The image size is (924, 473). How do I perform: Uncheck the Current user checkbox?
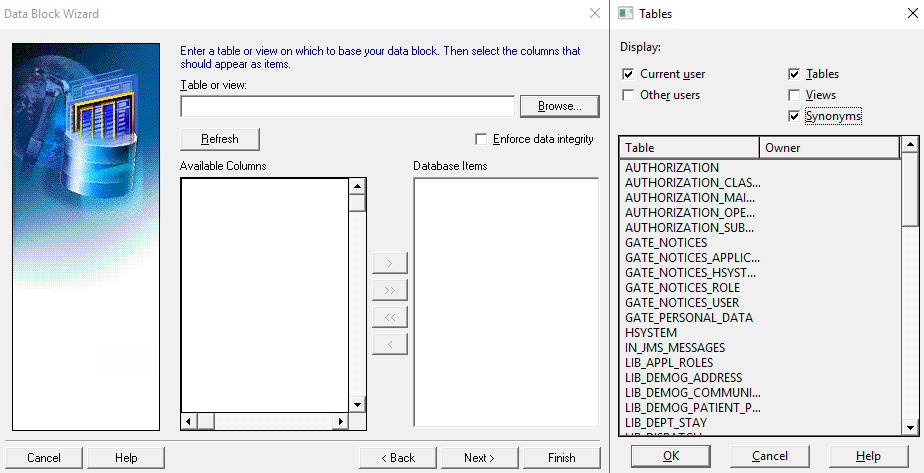(x=628, y=74)
